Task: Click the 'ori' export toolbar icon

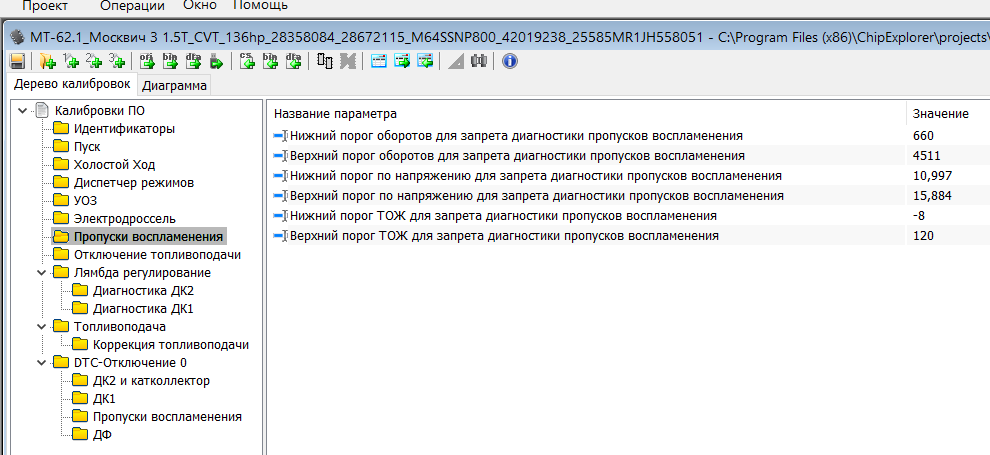Action: click(x=147, y=62)
